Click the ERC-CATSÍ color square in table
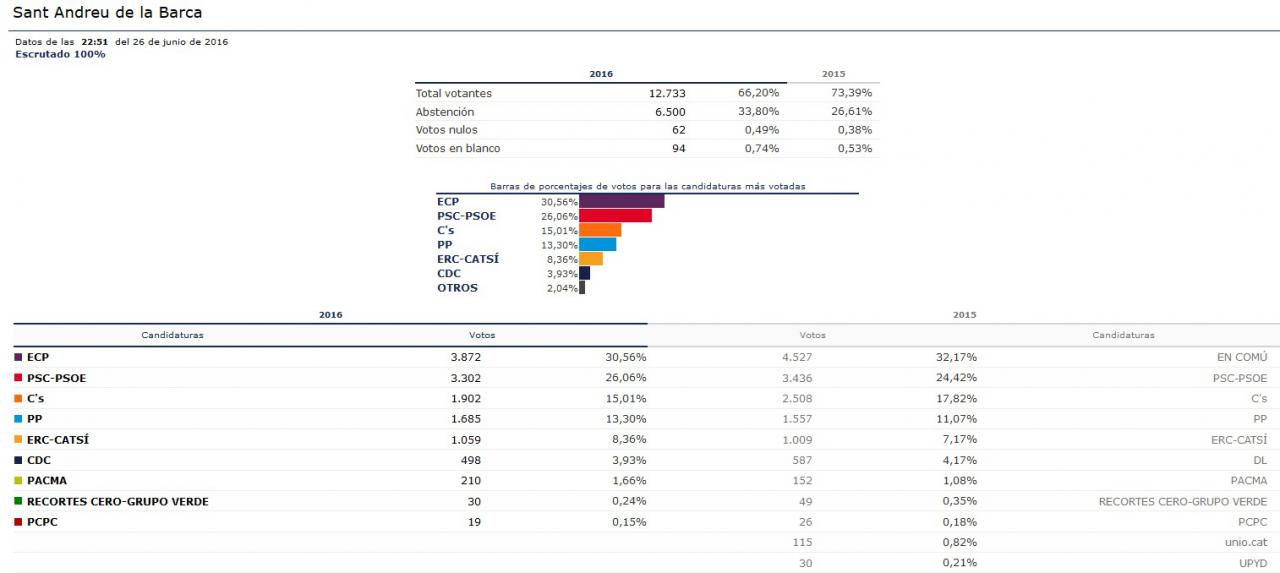The image size is (1280, 573). click(x=18, y=439)
